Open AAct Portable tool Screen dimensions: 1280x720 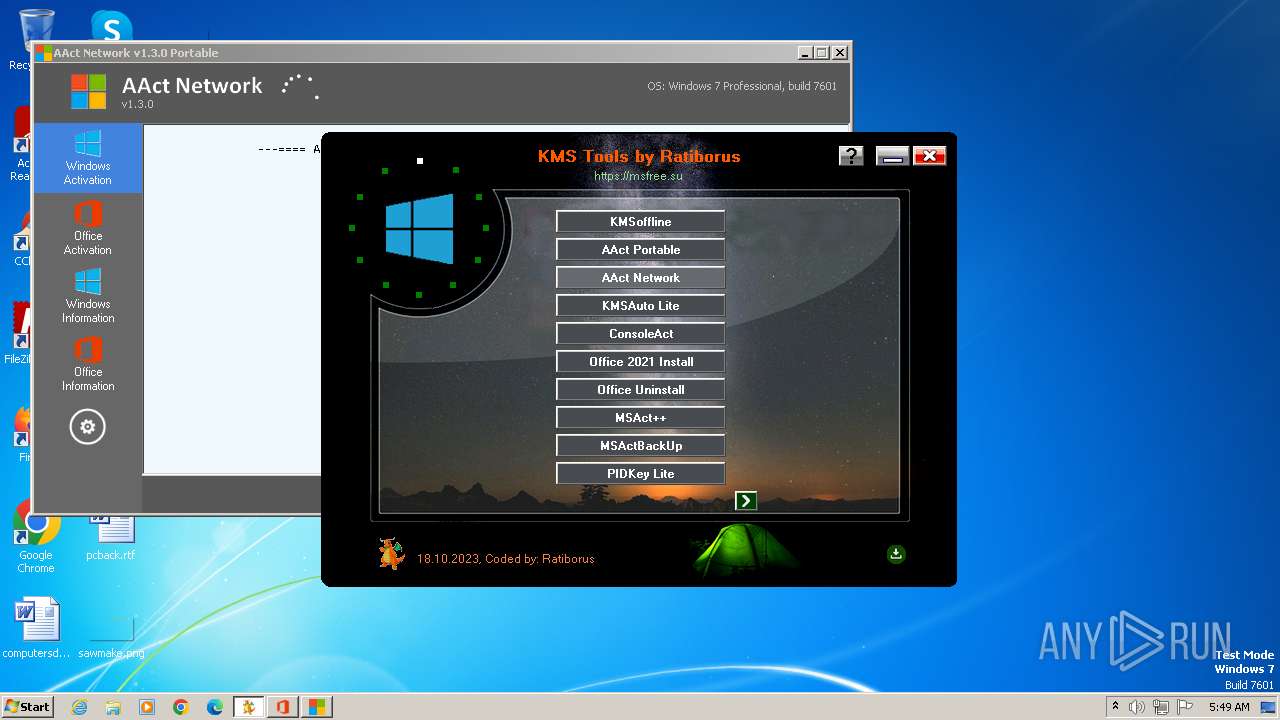(x=640, y=250)
